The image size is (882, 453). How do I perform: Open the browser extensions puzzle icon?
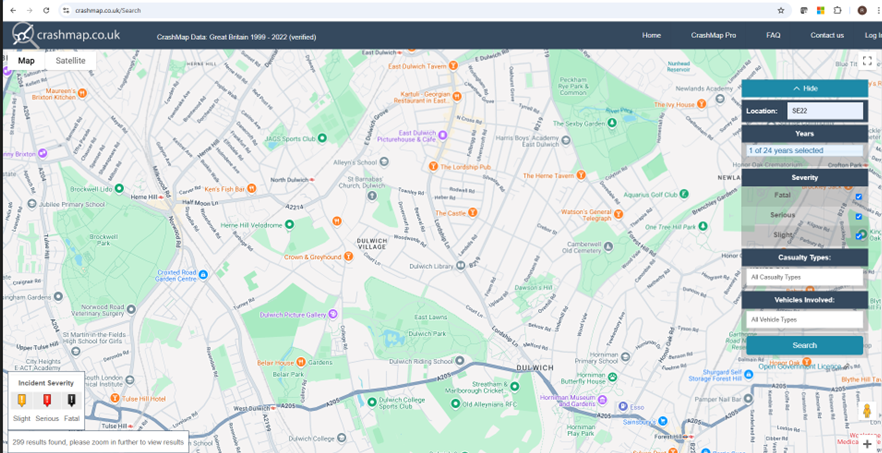[838, 10]
